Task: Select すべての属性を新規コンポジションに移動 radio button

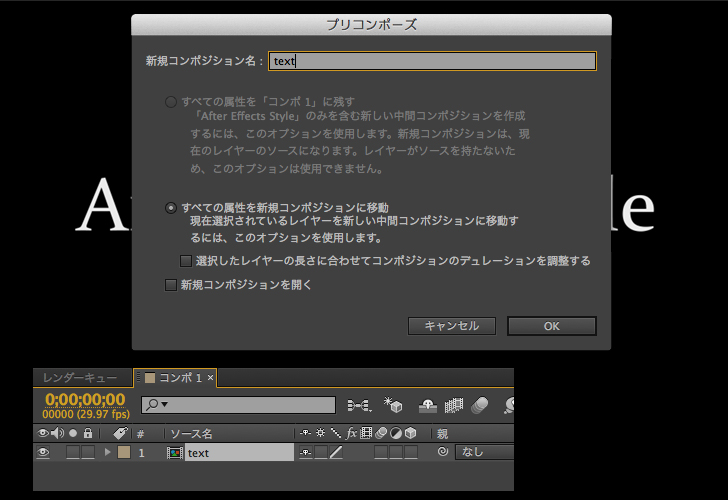Action: [171, 208]
